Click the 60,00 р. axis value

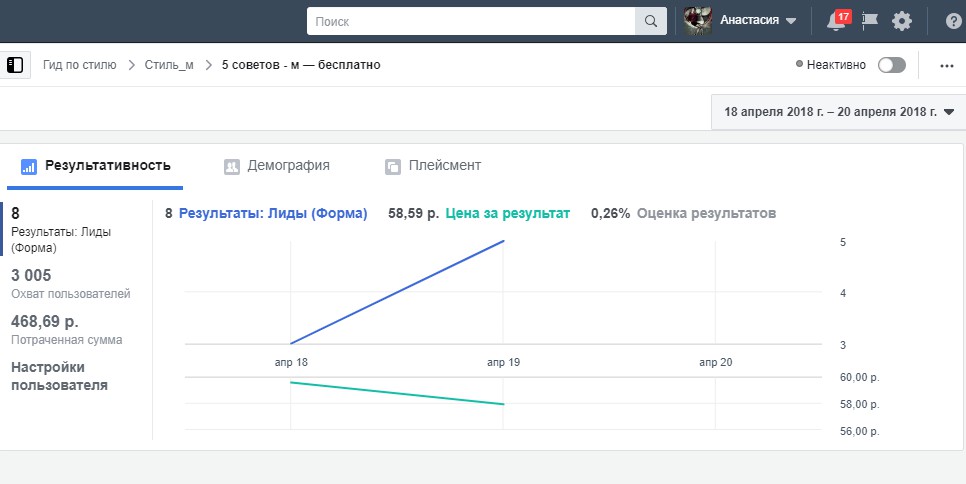[x=859, y=377]
